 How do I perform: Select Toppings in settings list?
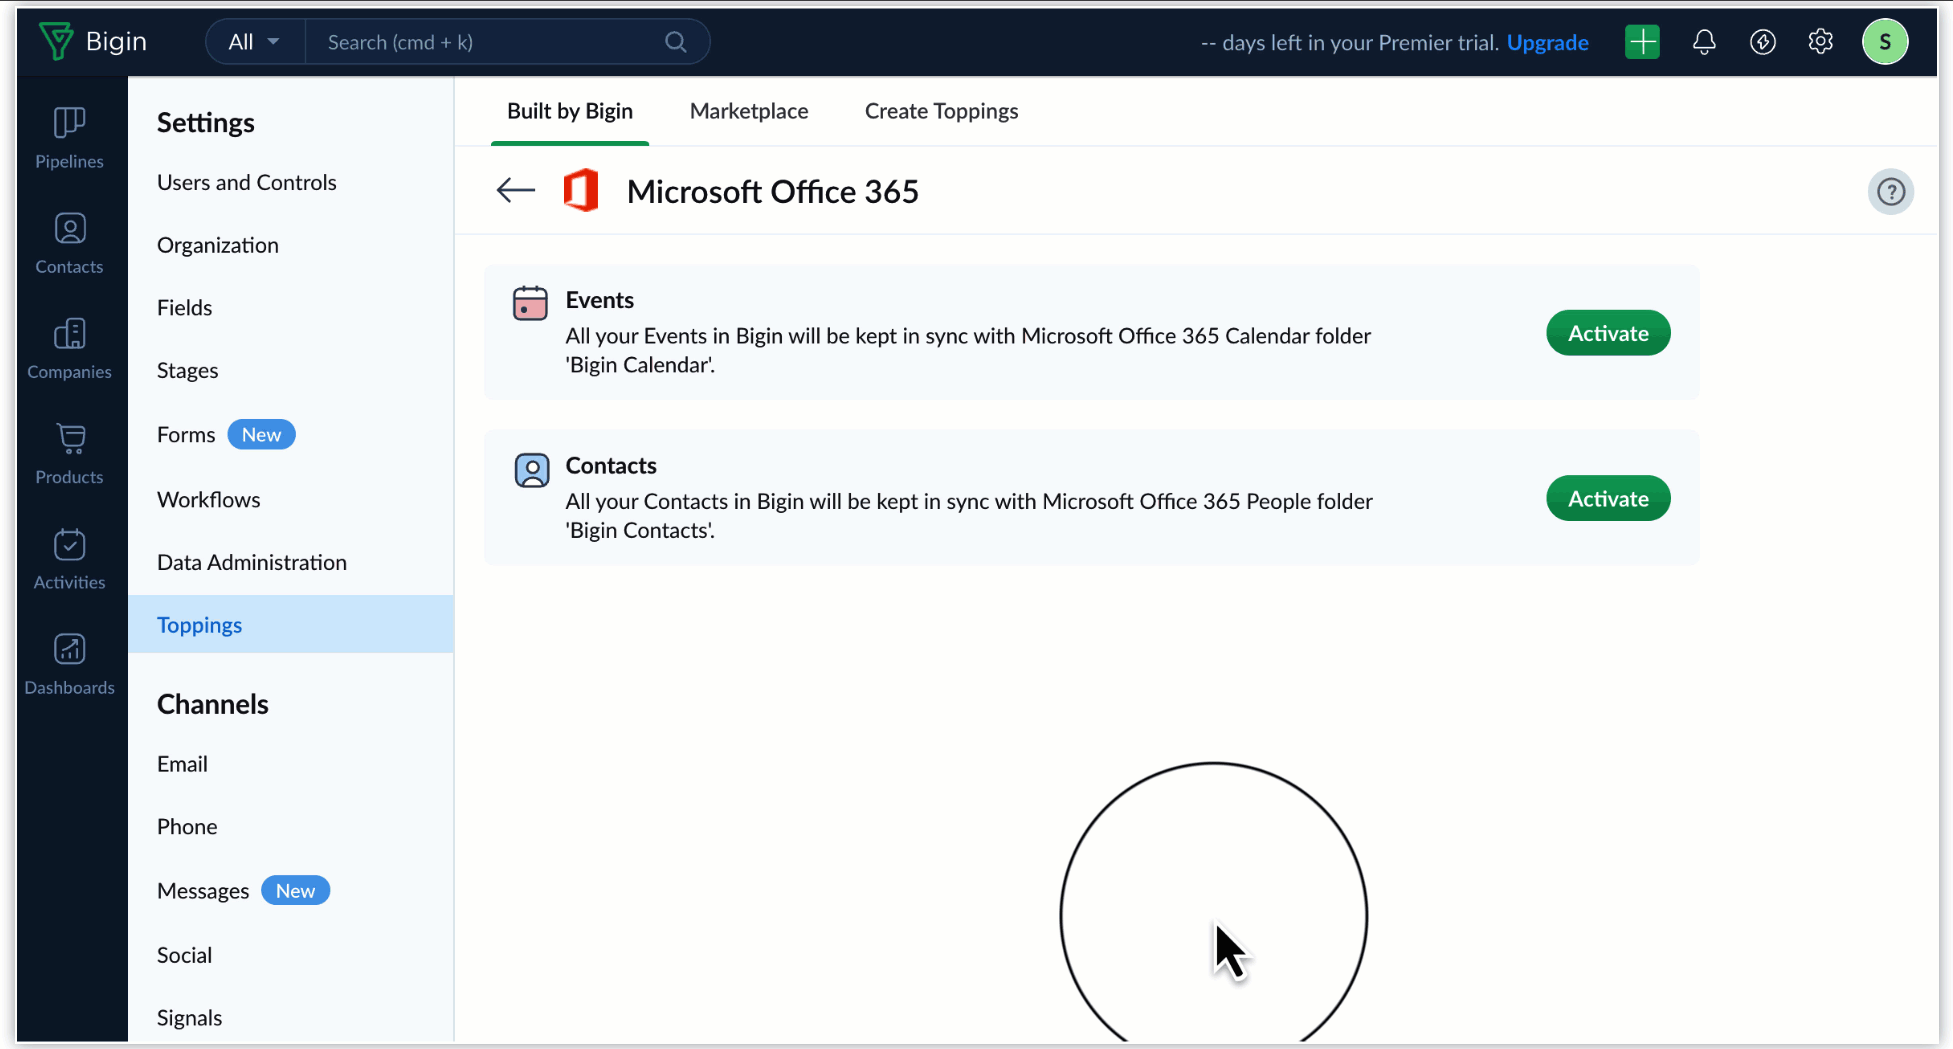pyautogui.click(x=291, y=624)
